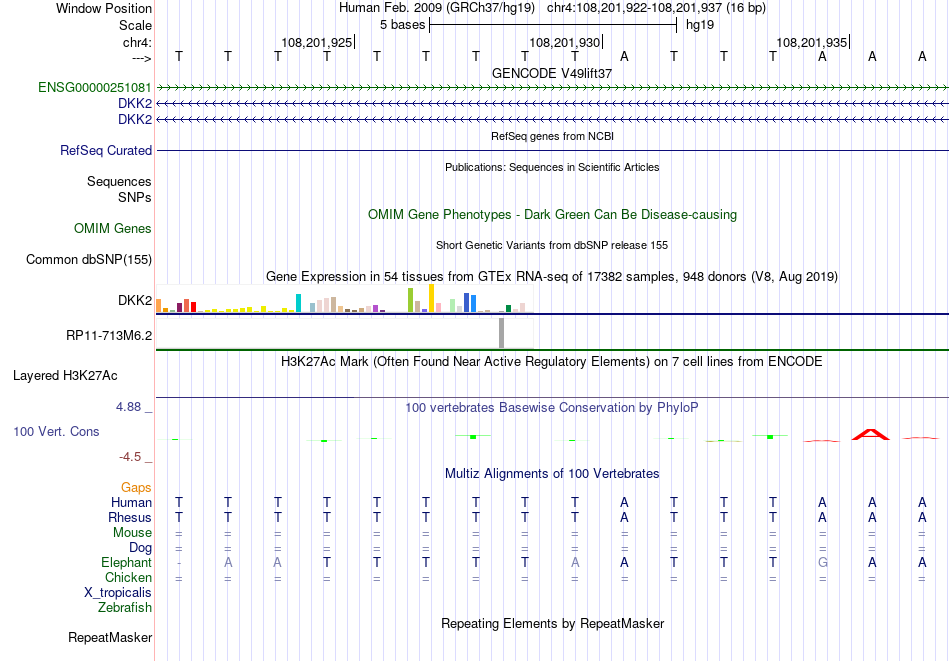Click the 4.88 PhyloP upper scale value
This screenshot has height=661, width=950.
(130, 407)
